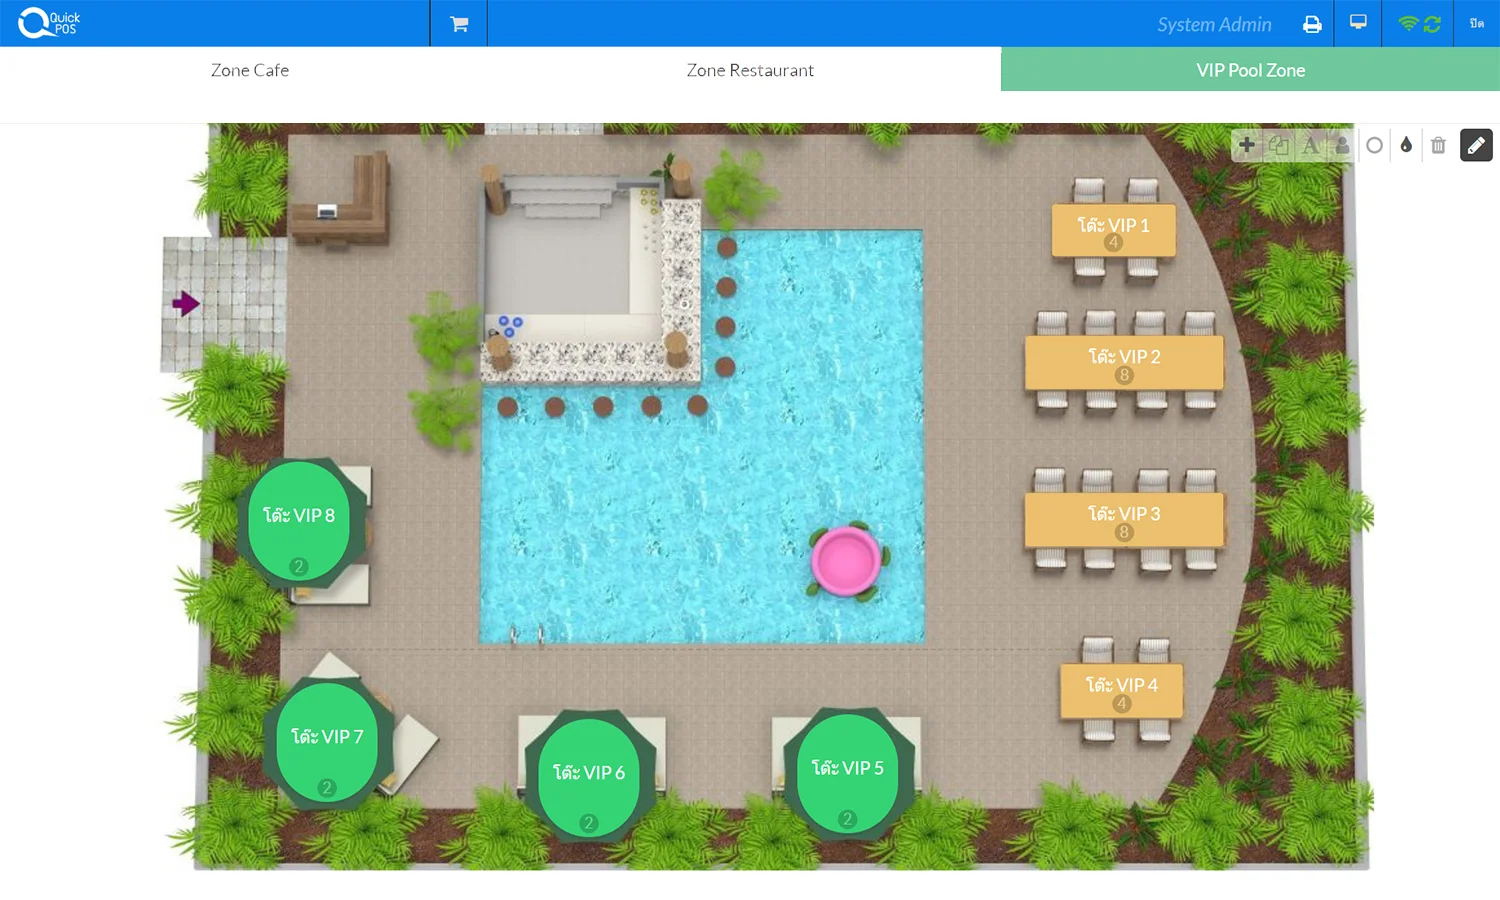The height and width of the screenshot is (900, 1500).
Task: Open the droplet color picker
Action: pyautogui.click(x=1406, y=145)
